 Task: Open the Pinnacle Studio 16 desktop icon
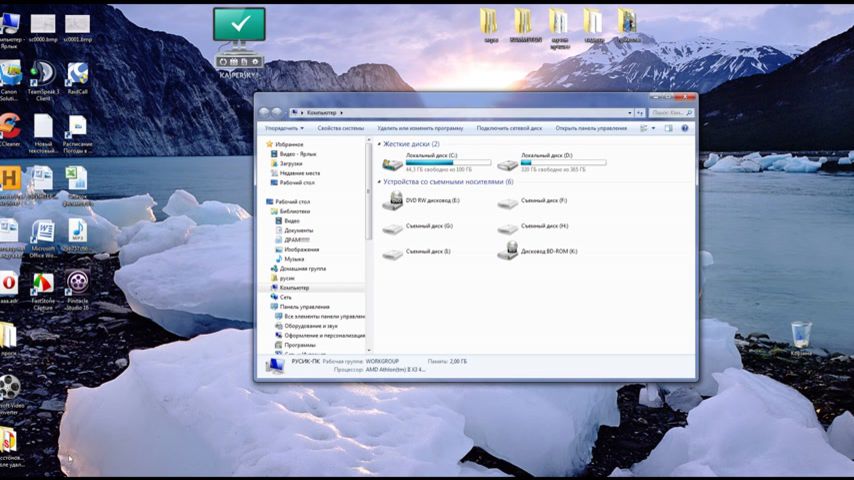77,290
